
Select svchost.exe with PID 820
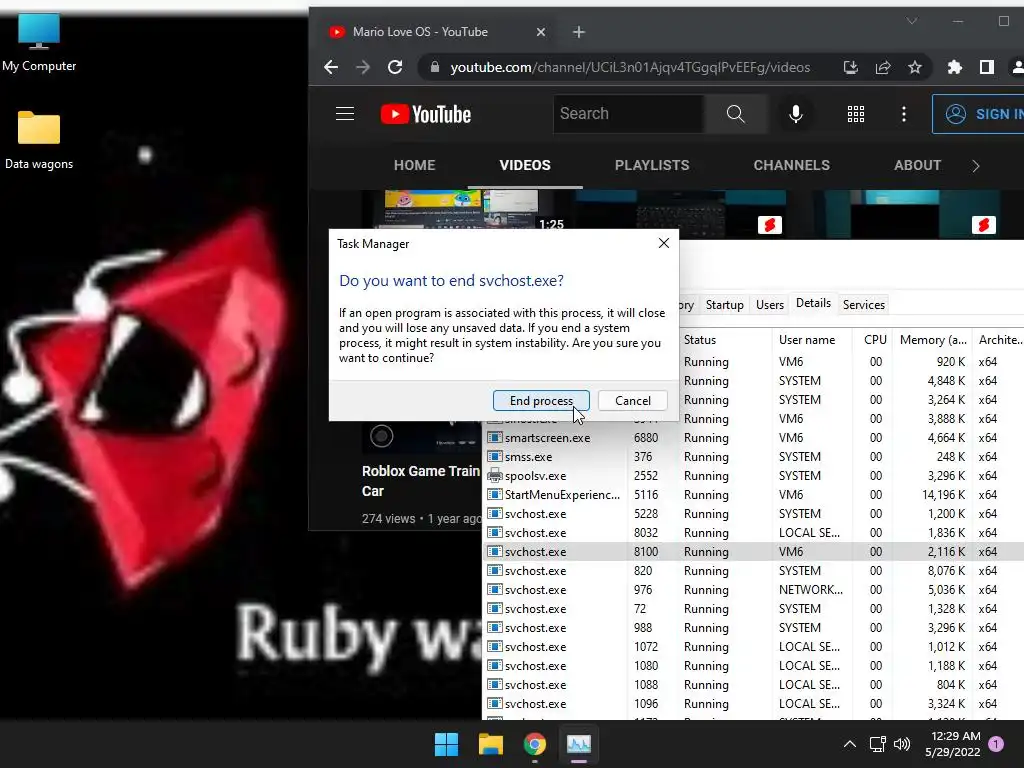[754, 571]
